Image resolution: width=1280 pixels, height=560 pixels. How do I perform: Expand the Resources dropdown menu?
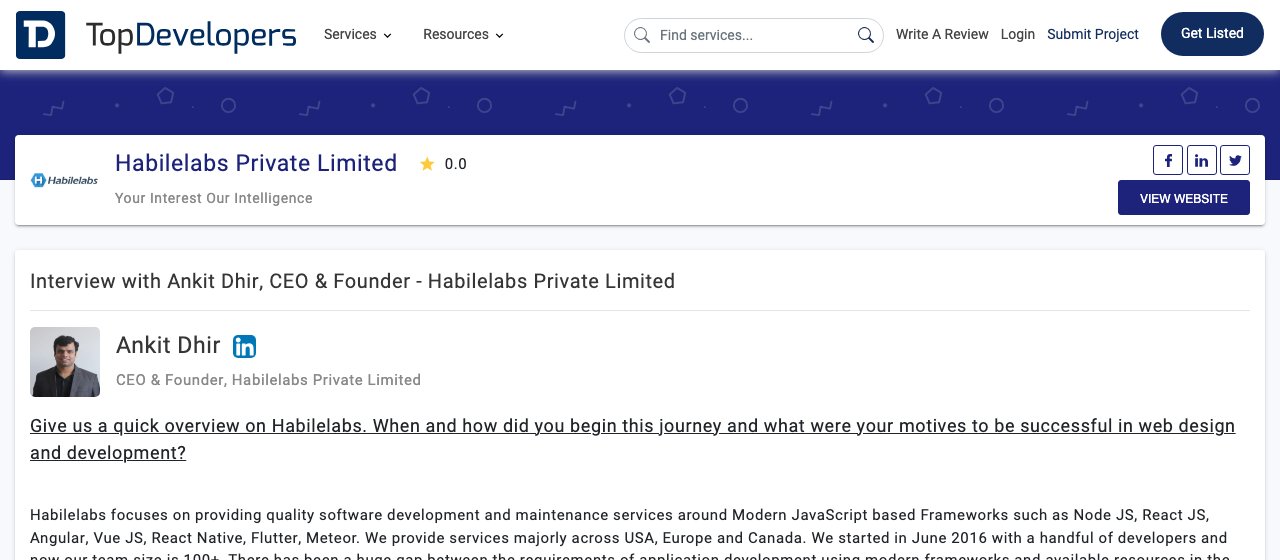coord(463,34)
